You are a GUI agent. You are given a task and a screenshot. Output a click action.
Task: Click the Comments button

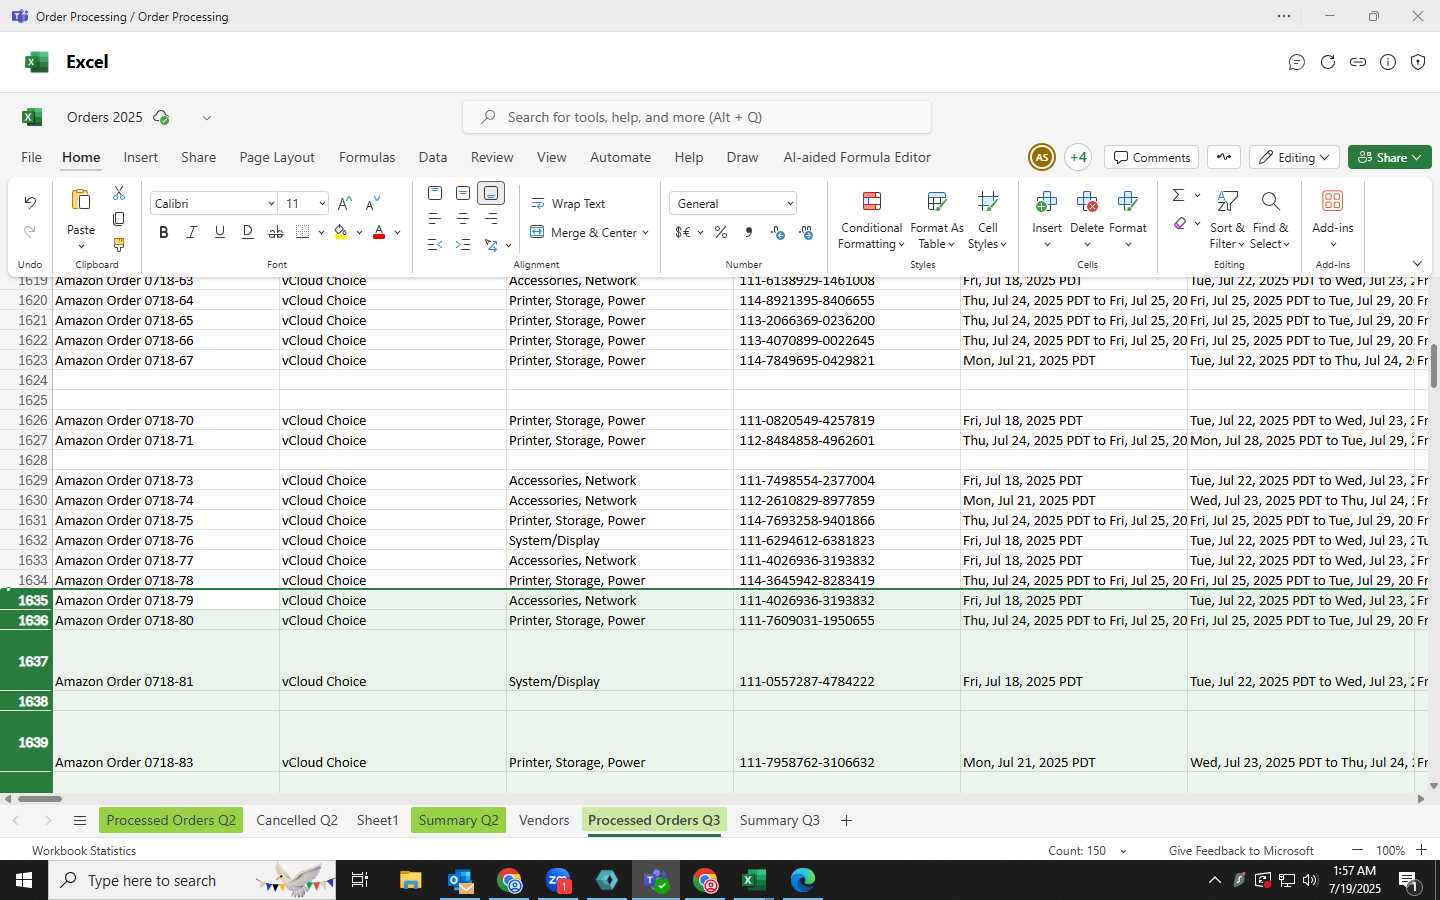tap(1151, 157)
